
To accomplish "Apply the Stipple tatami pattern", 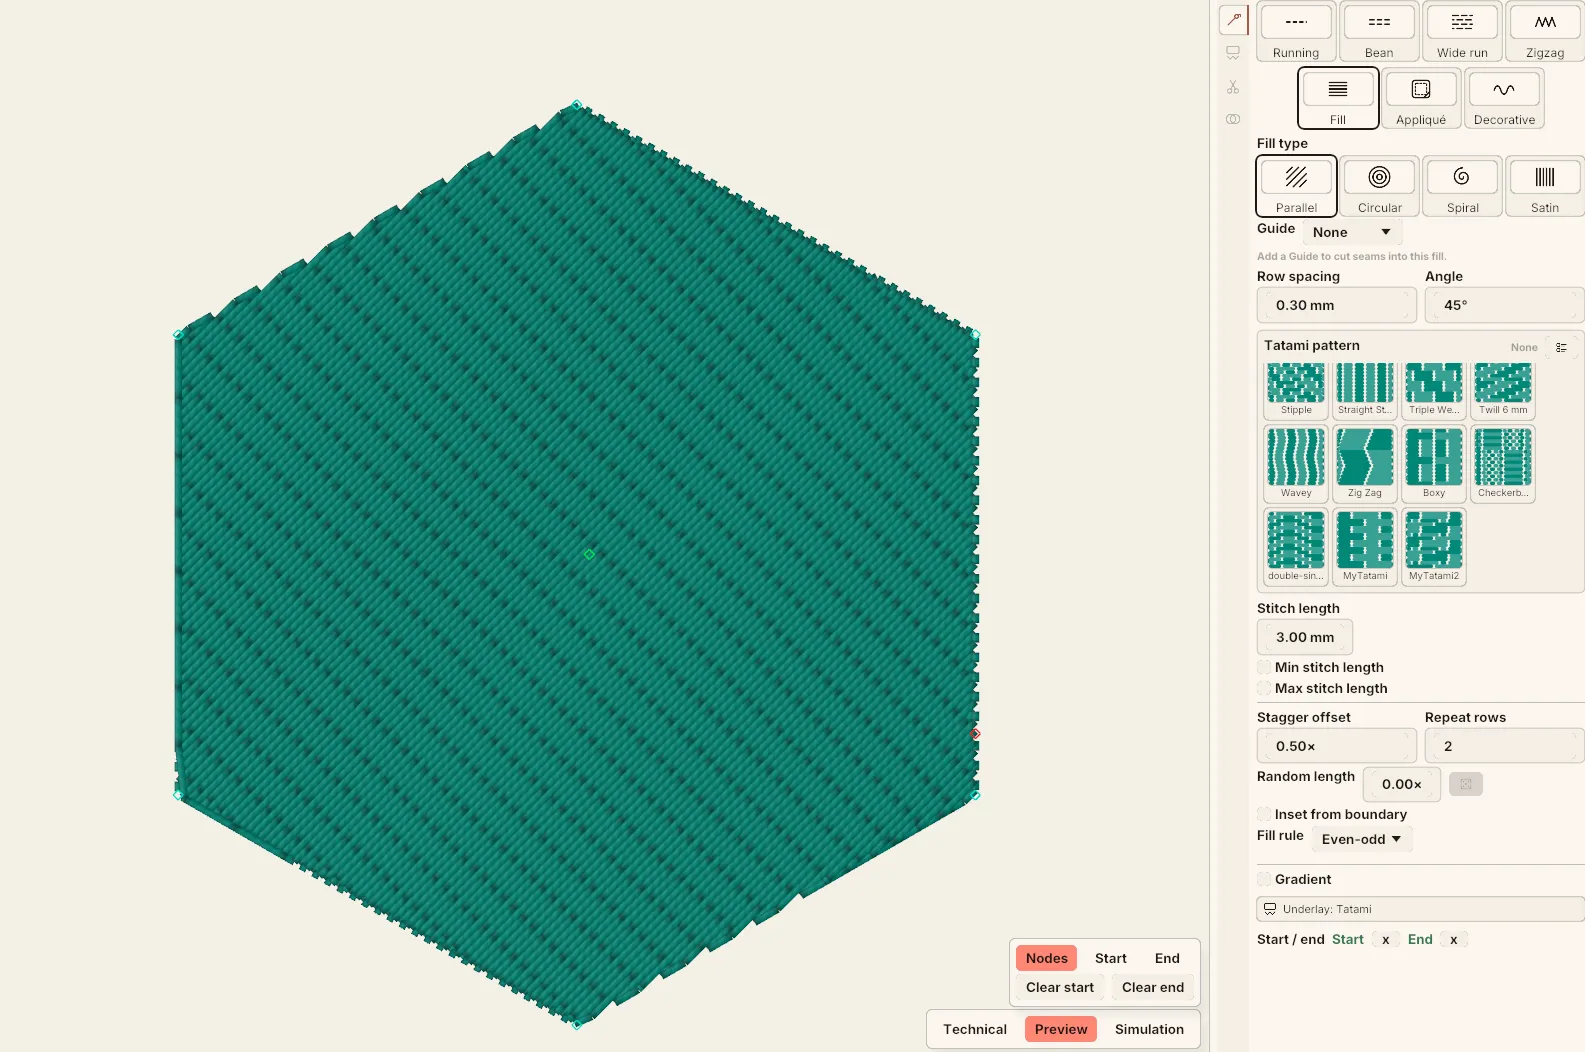I will [x=1296, y=390].
